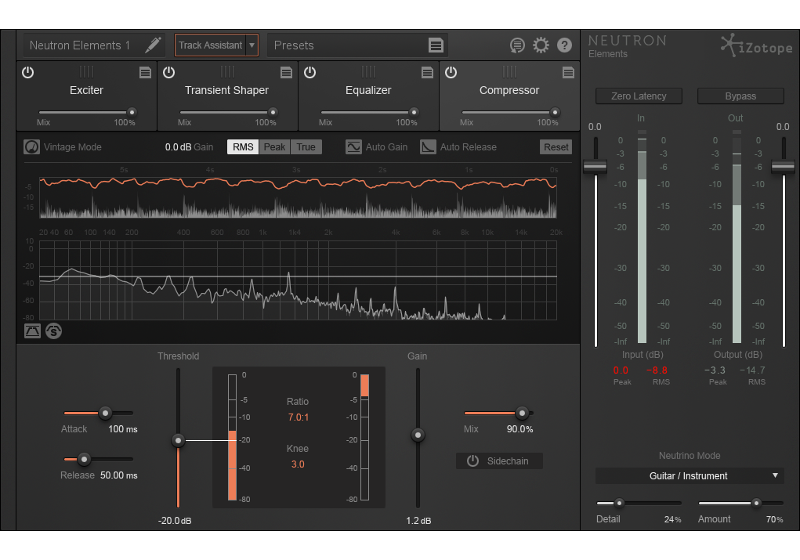The image size is (800, 560).
Task: Select RMS level detection mode
Action: pyautogui.click(x=243, y=147)
